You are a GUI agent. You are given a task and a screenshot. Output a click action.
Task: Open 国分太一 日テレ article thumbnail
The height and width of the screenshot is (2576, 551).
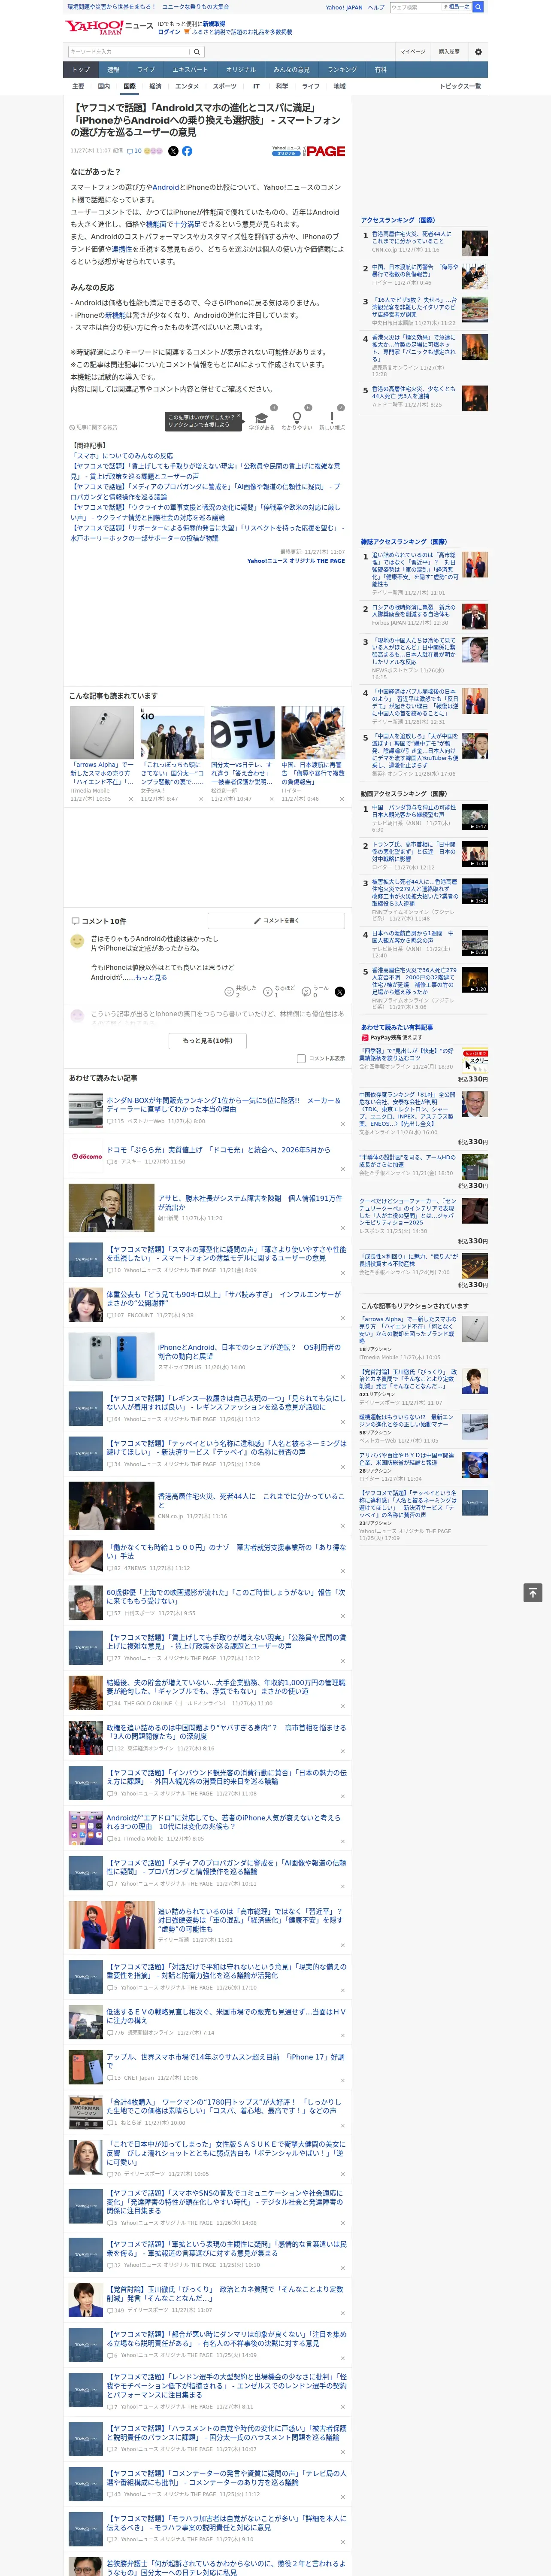point(242,733)
